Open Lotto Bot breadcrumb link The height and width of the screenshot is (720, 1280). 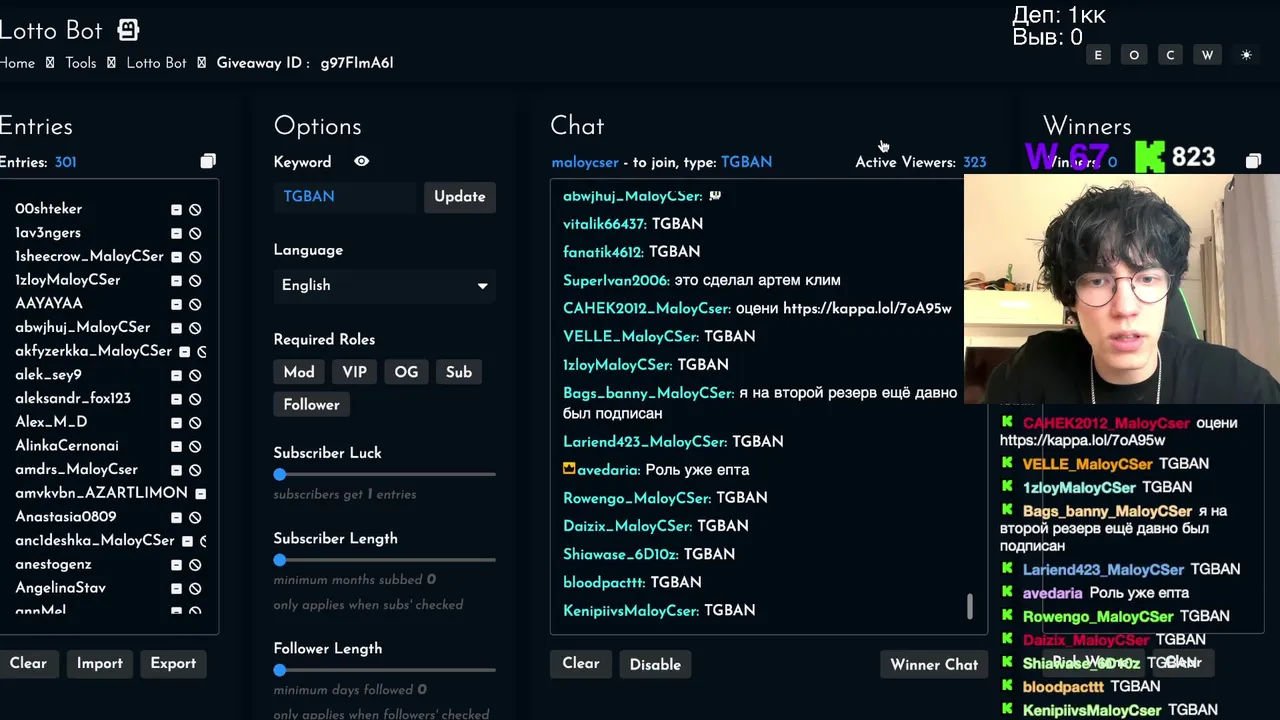pyautogui.click(x=156, y=63)
